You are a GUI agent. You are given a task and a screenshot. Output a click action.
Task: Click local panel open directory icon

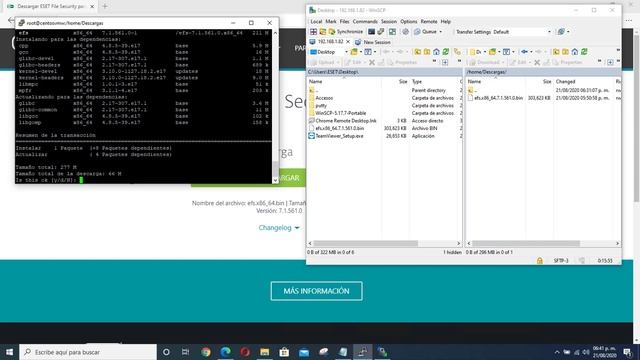click(x=354, y=52)
